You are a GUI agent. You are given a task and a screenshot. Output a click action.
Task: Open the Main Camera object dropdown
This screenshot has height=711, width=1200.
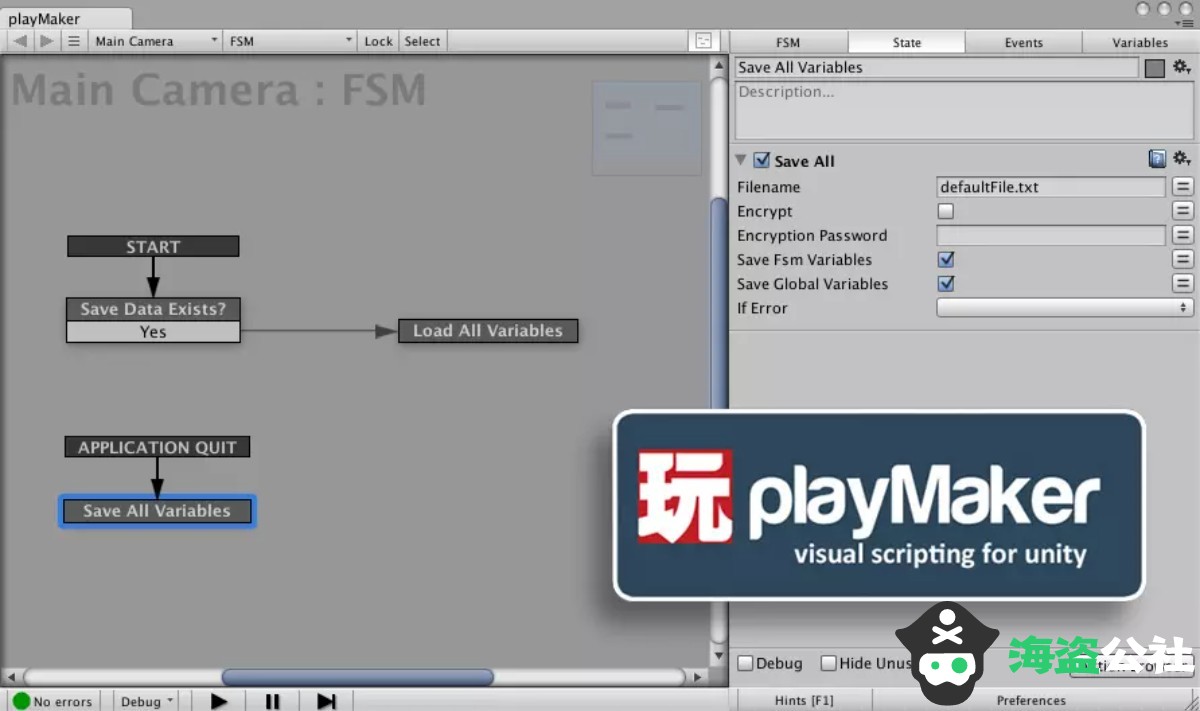156,41
